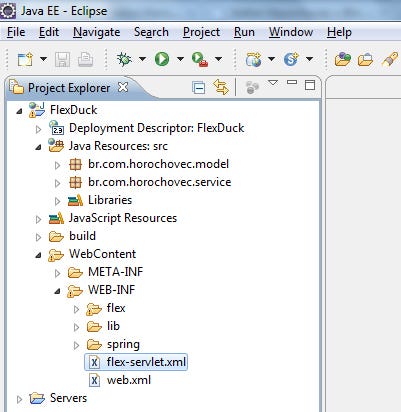This screenshot has width=401, height=412.
Task: Collapse the FlexDuck project node
Action: [x=20, y=111]
